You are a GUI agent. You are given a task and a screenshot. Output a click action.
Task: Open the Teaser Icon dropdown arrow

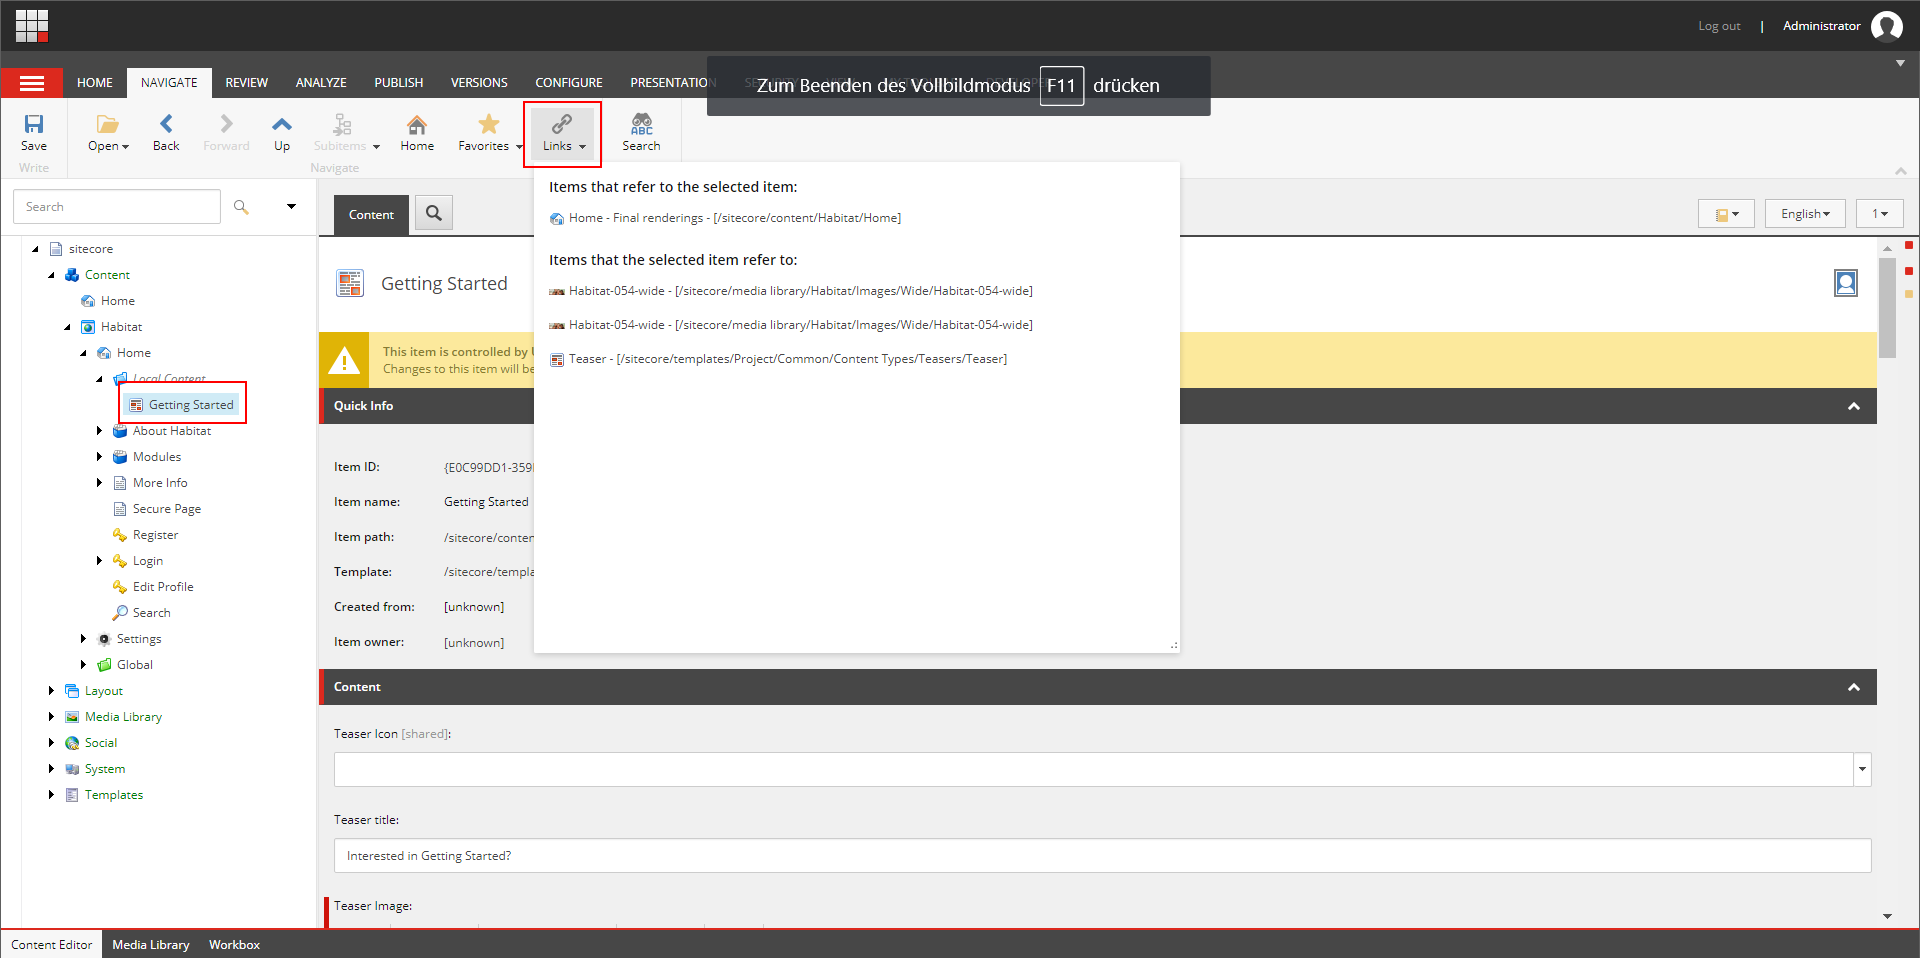tap(1862, 769)
